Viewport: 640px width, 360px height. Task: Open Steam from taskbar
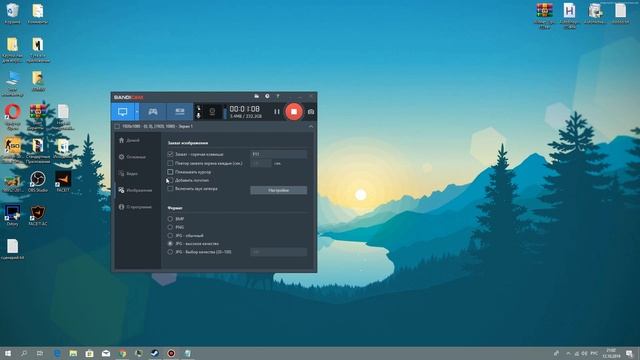(155, 353)
